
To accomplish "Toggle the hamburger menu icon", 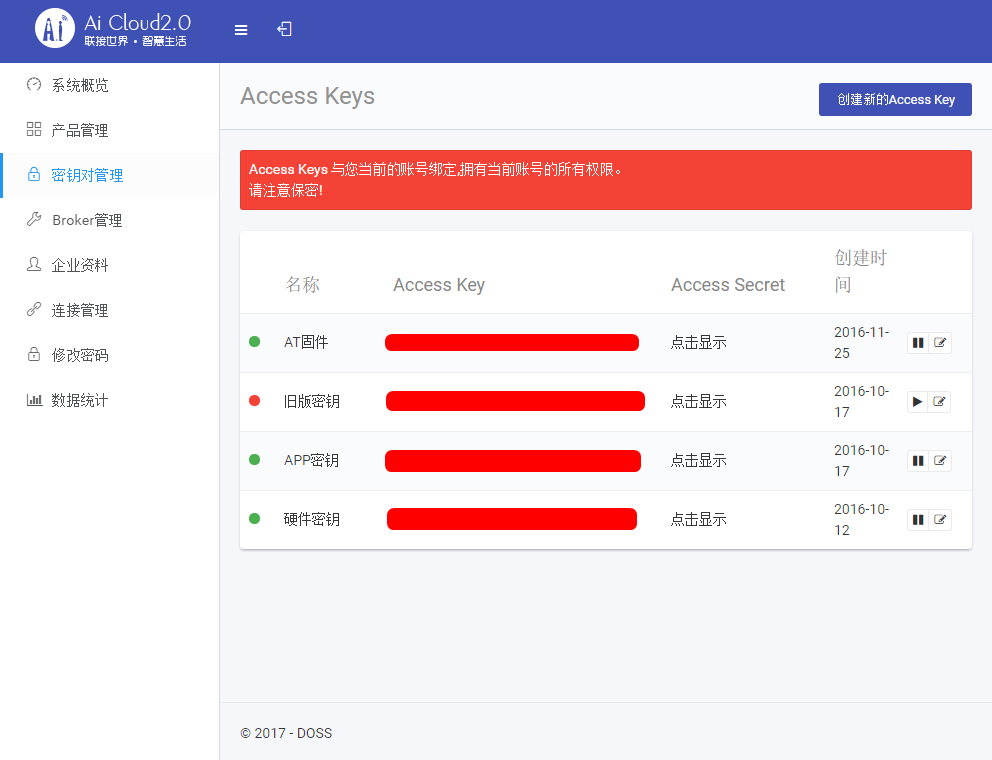I will 241,30.
